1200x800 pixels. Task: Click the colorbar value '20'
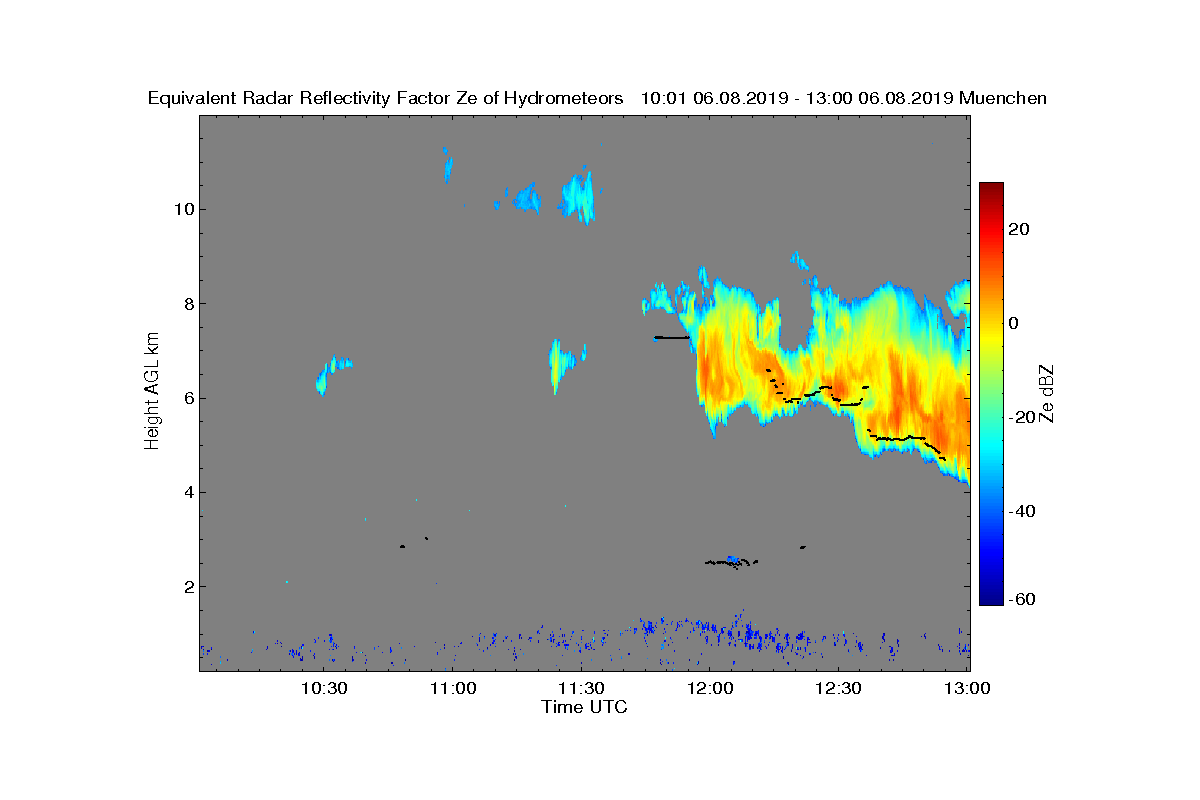click(1020, 229)
